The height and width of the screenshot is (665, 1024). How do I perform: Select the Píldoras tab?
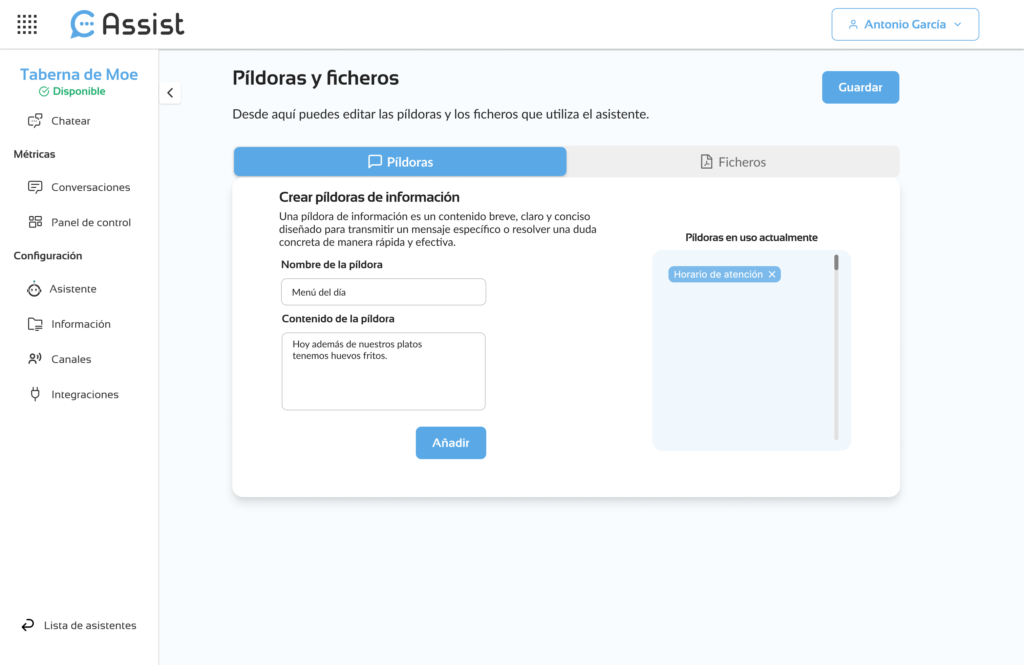click(x=400, y=162)
